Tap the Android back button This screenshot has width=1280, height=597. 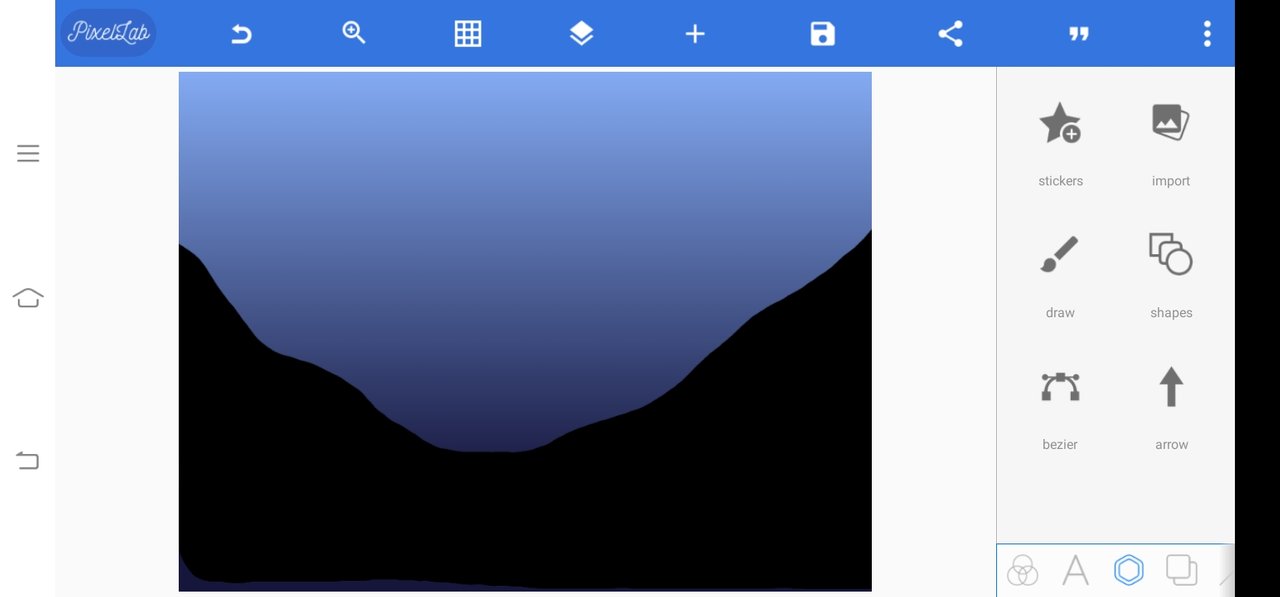(28, 461)
